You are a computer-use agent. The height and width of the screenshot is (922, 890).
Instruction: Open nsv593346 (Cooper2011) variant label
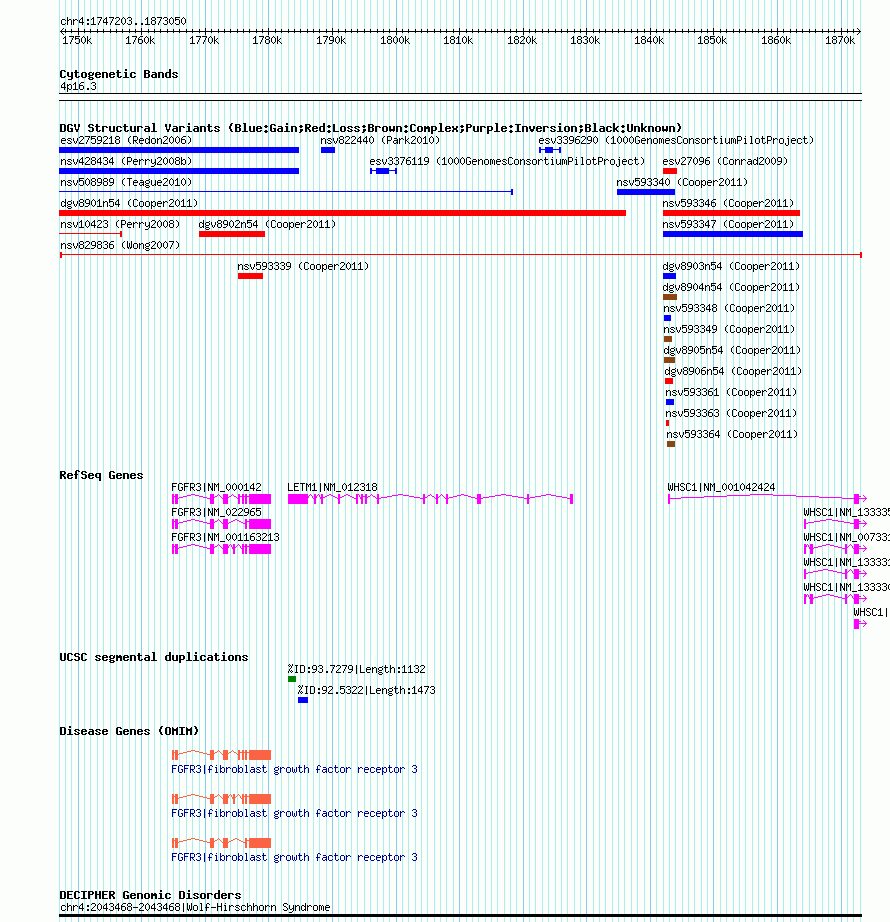[x=728, y=203]
